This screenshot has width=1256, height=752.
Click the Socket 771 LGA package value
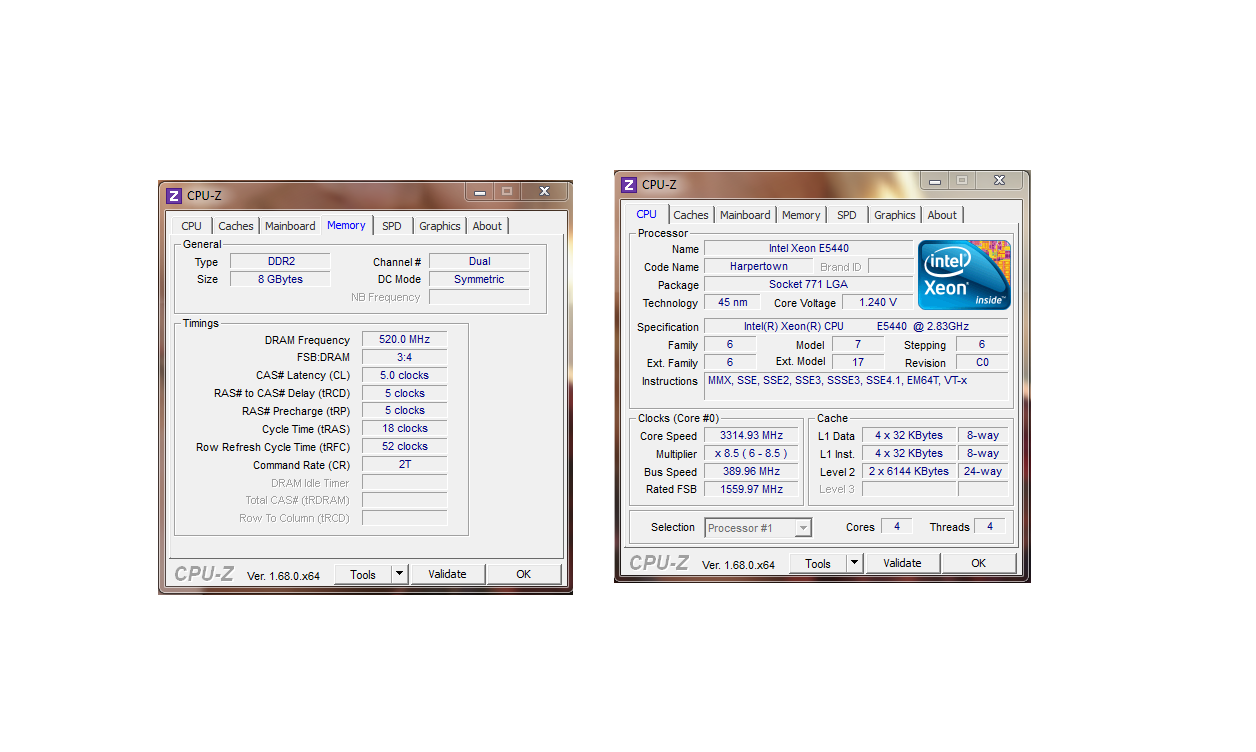point(808,285)
